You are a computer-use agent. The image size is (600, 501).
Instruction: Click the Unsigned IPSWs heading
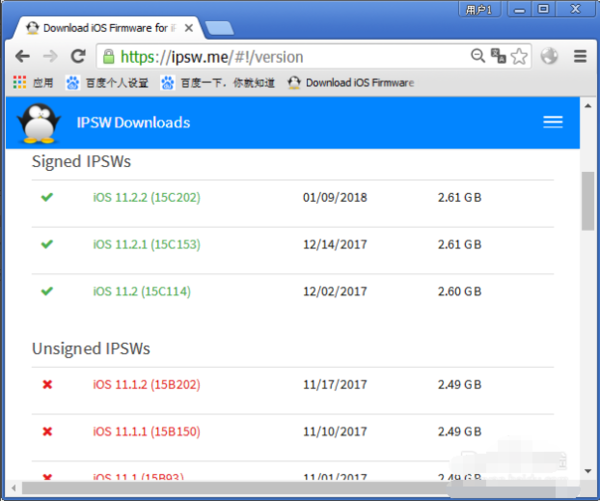[91, 349]
